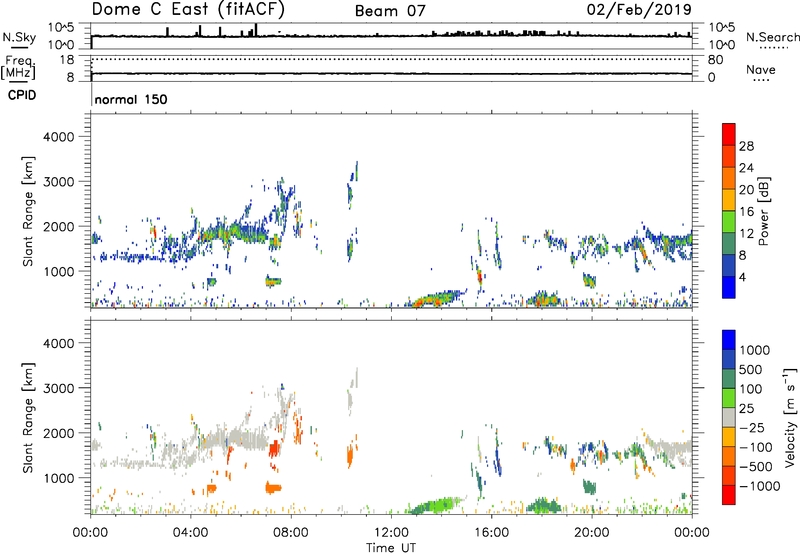Click the title 'Dome C East (fitACF)'
Screen dimensions: 800x554
188,9
